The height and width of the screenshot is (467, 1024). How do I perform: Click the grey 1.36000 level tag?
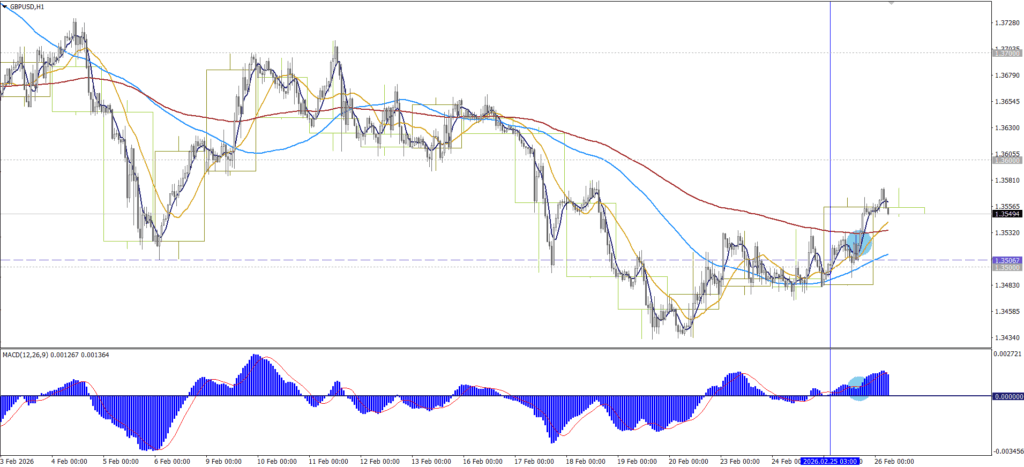pyautogui.click(x=1006, y=159)
